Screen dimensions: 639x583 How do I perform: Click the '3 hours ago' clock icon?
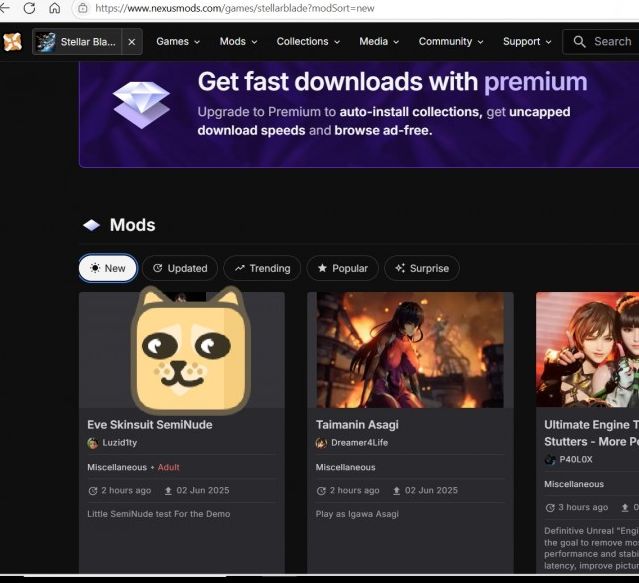click(x=550, y=508)
